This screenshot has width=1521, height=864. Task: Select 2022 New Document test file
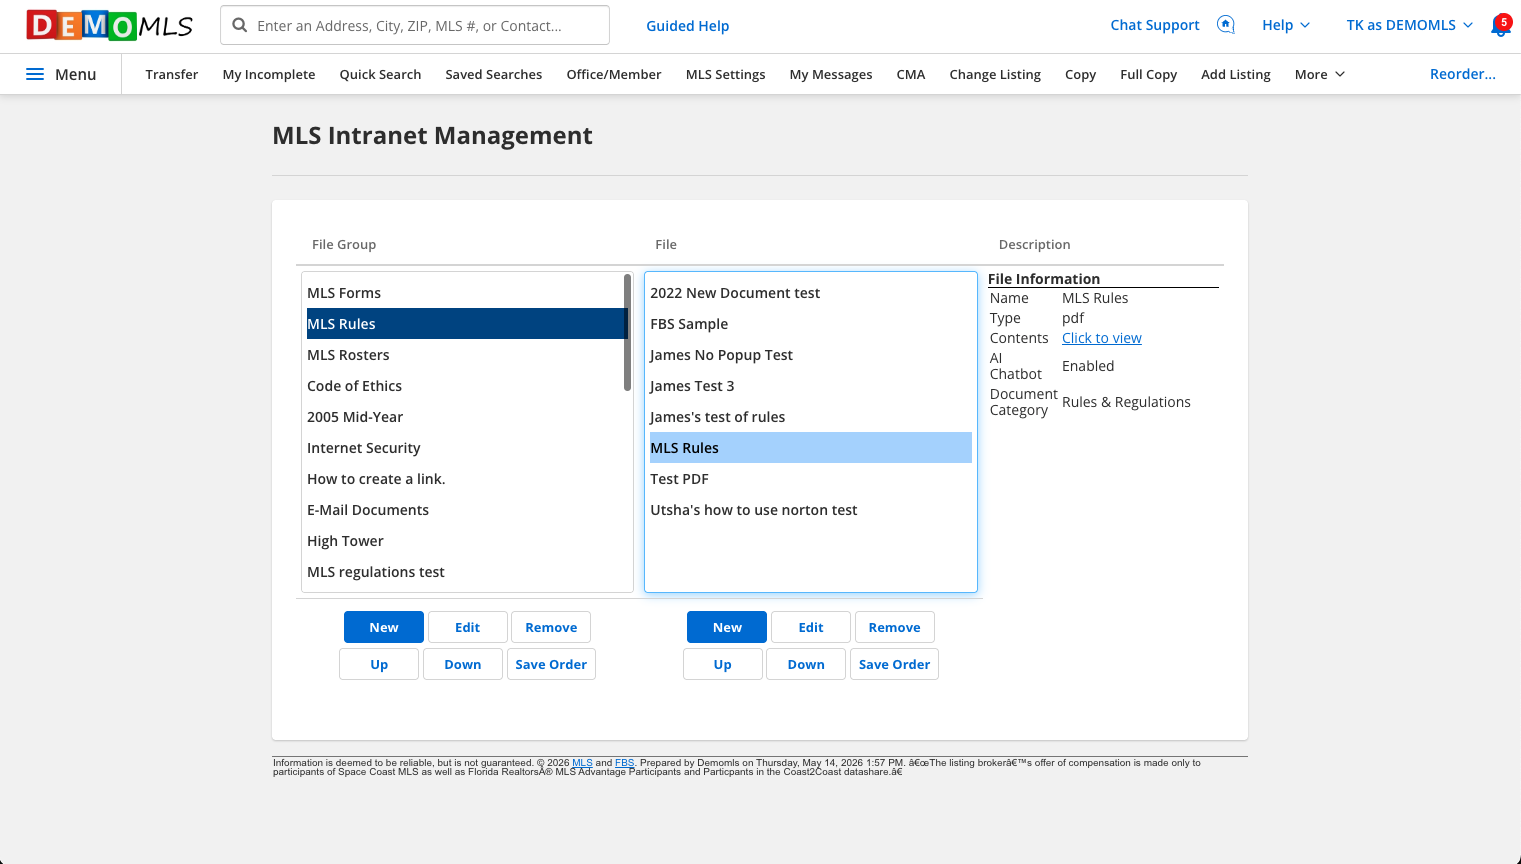(811, 293)
